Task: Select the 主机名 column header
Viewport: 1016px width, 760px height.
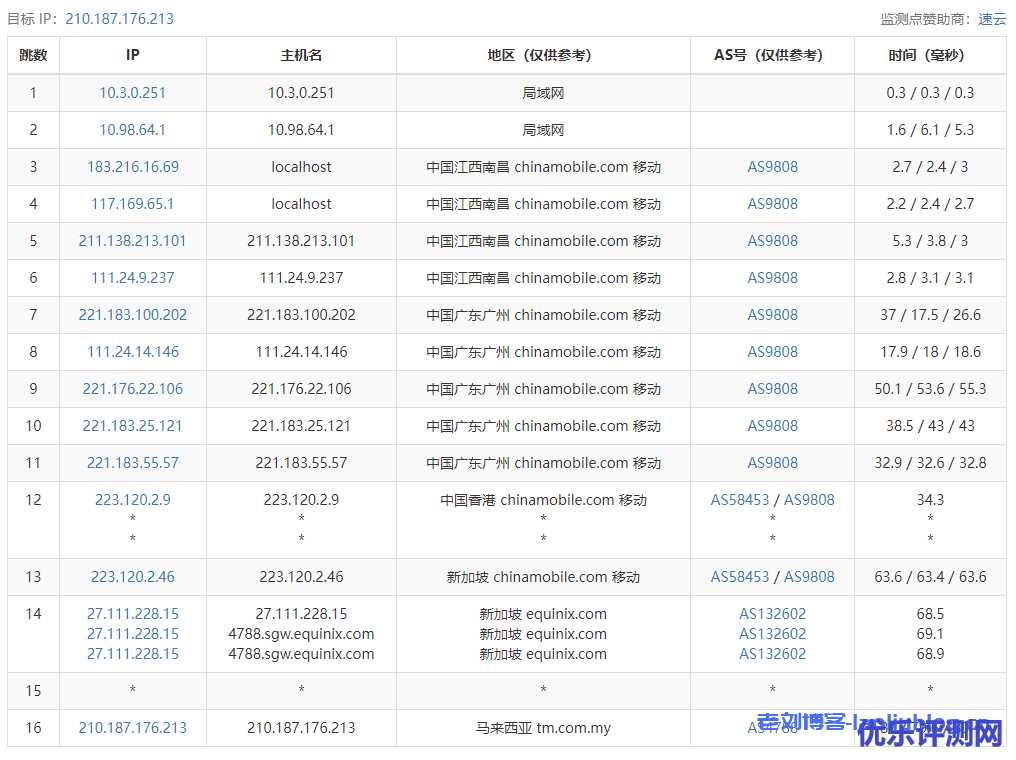Action: click(x=301, y=56)
